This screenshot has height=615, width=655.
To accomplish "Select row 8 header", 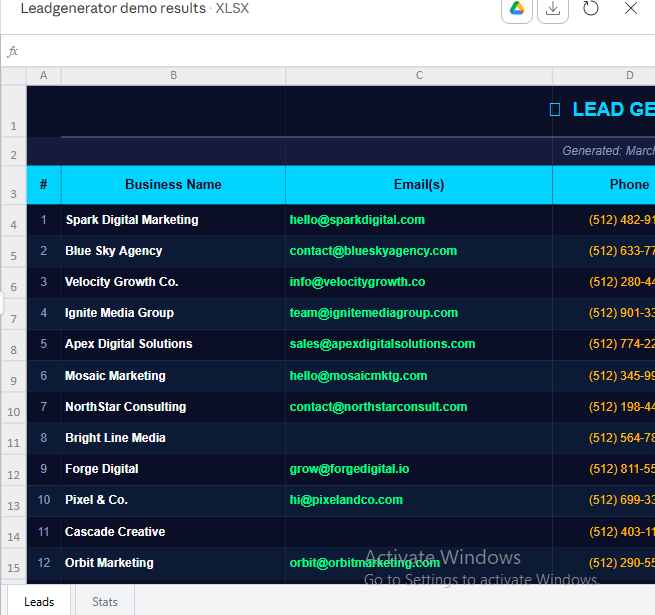I will click(x=13, y=345).
